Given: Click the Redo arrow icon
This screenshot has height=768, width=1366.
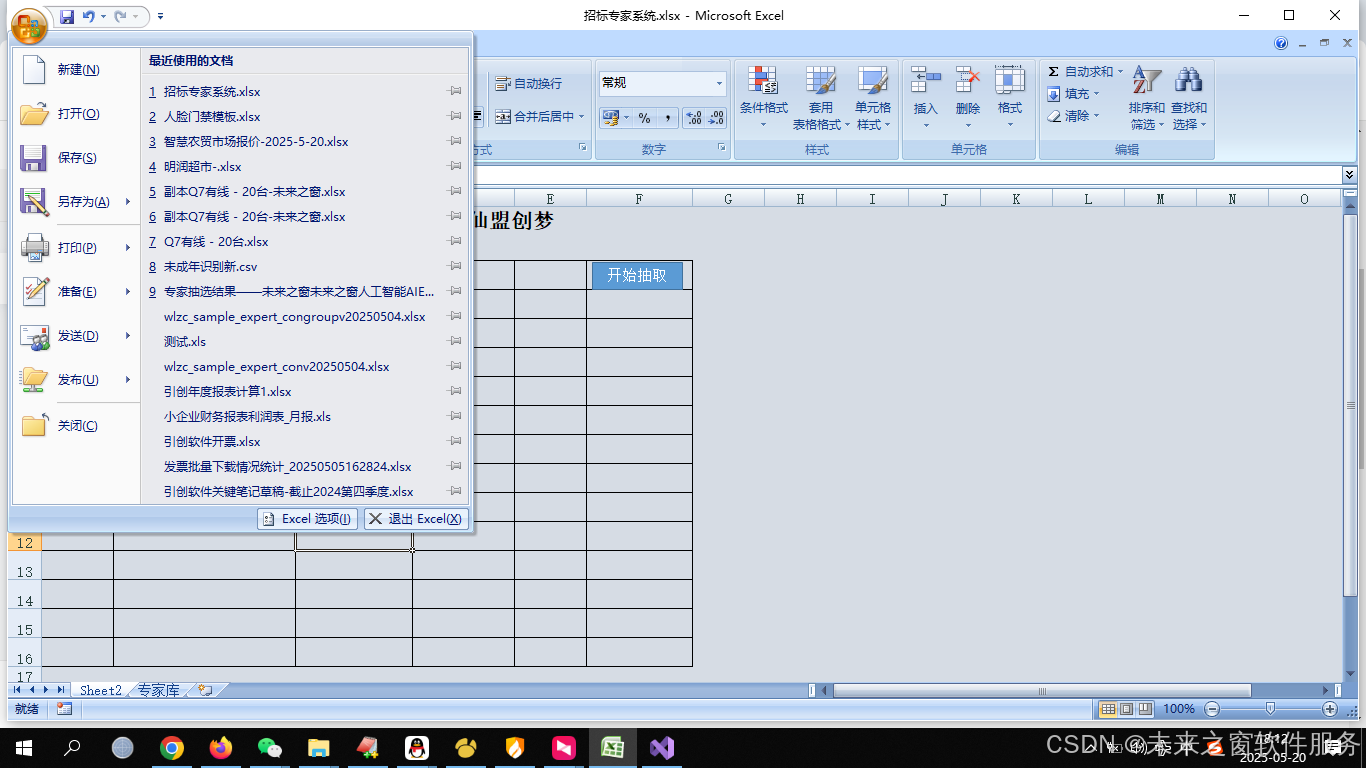Looking at the screenshot, I should (121, 17).
